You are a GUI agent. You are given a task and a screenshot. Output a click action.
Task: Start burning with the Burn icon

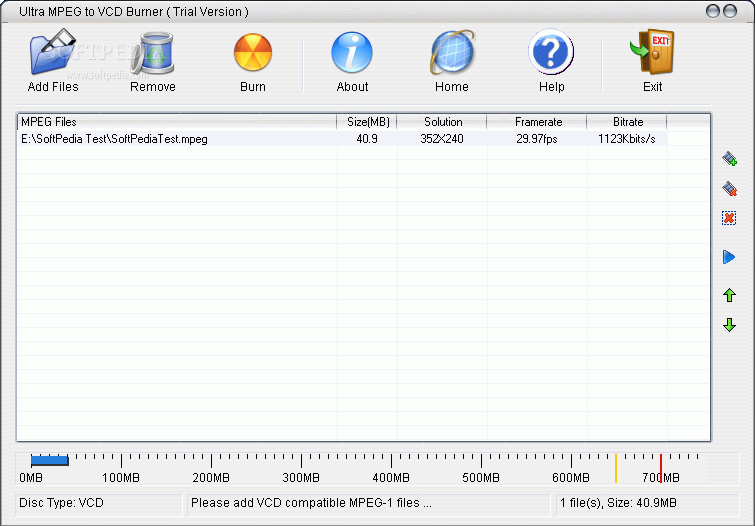click(253, 53)
